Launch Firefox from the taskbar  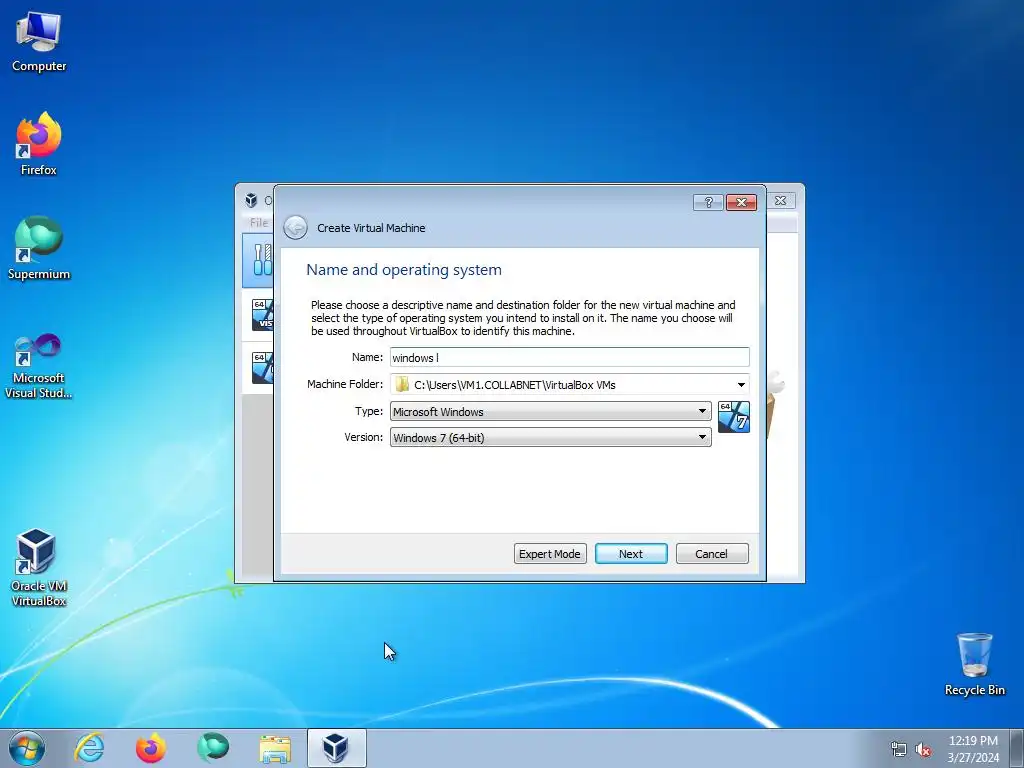(151, 748)
